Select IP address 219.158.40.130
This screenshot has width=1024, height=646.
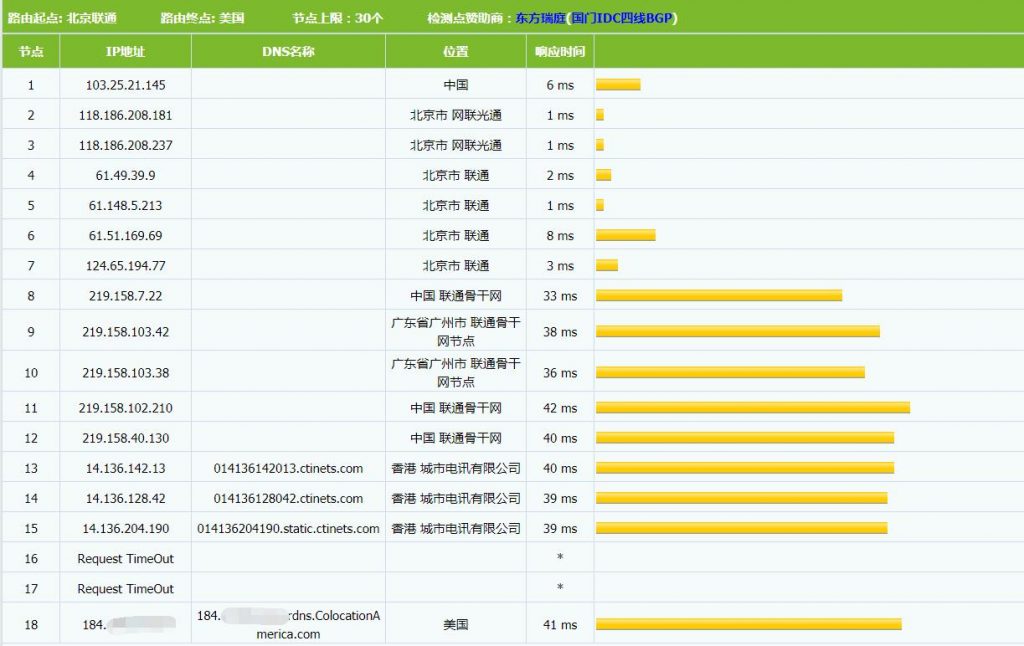[x=125, y=438]
